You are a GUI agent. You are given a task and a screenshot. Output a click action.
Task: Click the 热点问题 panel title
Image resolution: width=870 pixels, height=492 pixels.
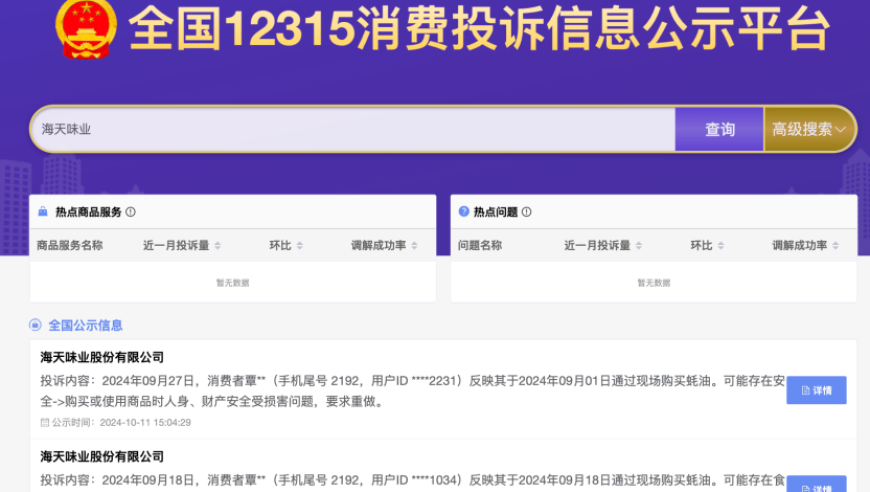(x=495, y=212)
